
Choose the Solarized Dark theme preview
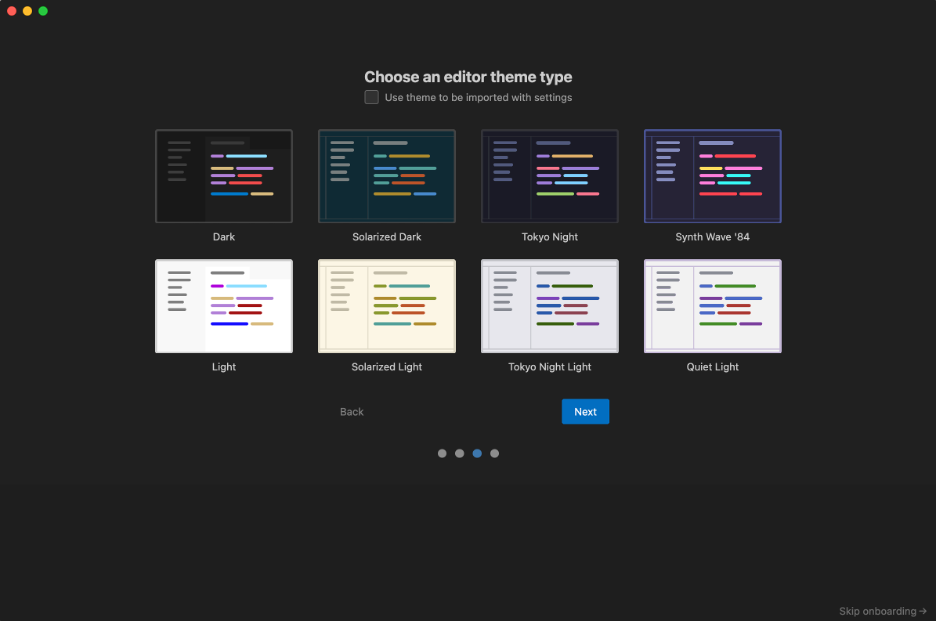pyautogui.click(x=387, y=176)
